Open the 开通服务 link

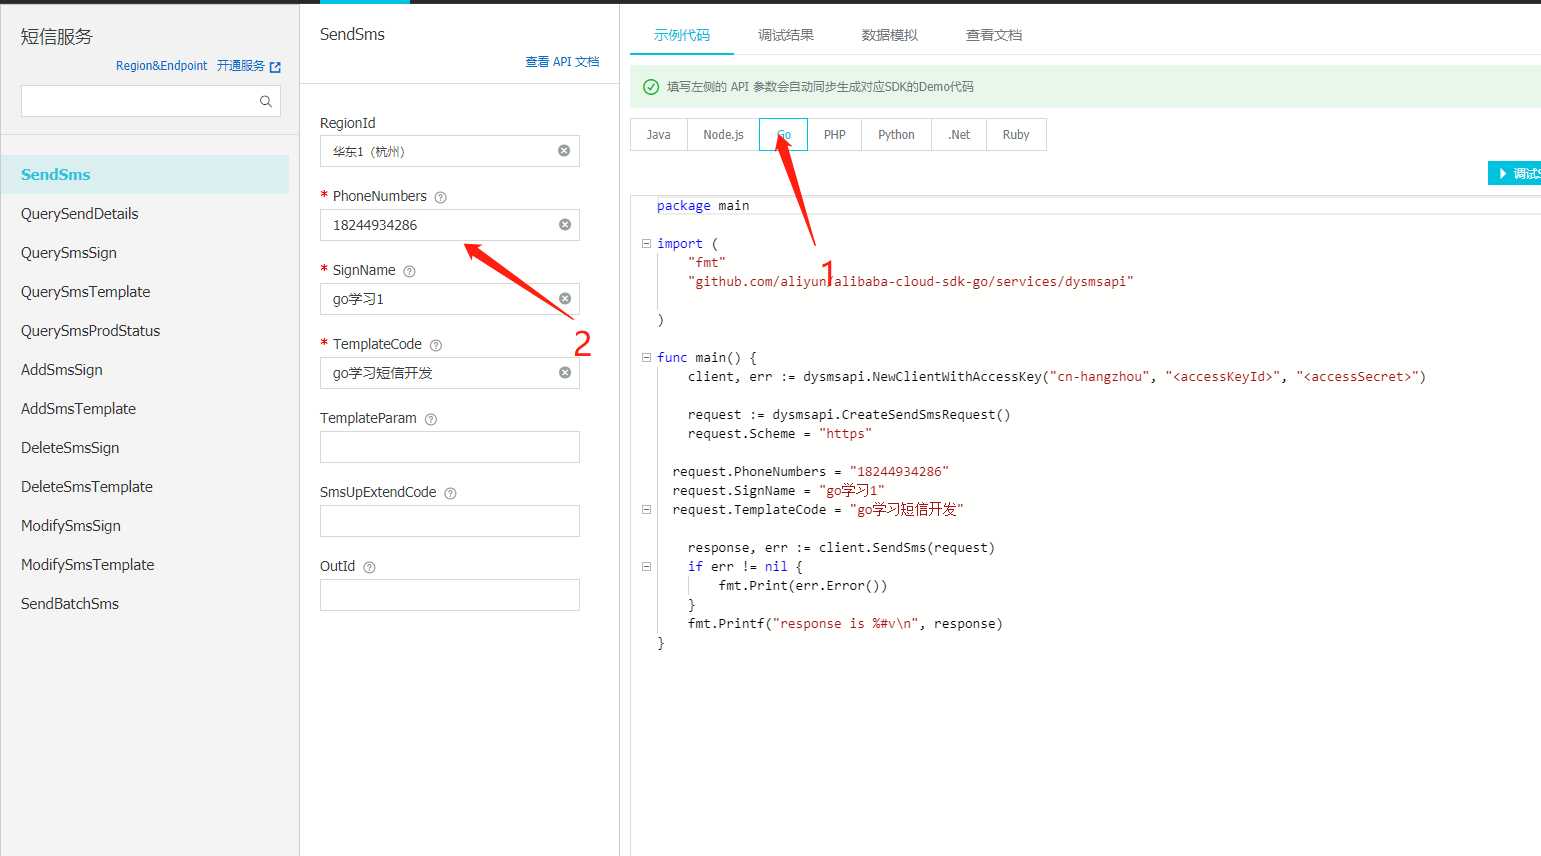[241, 66]
